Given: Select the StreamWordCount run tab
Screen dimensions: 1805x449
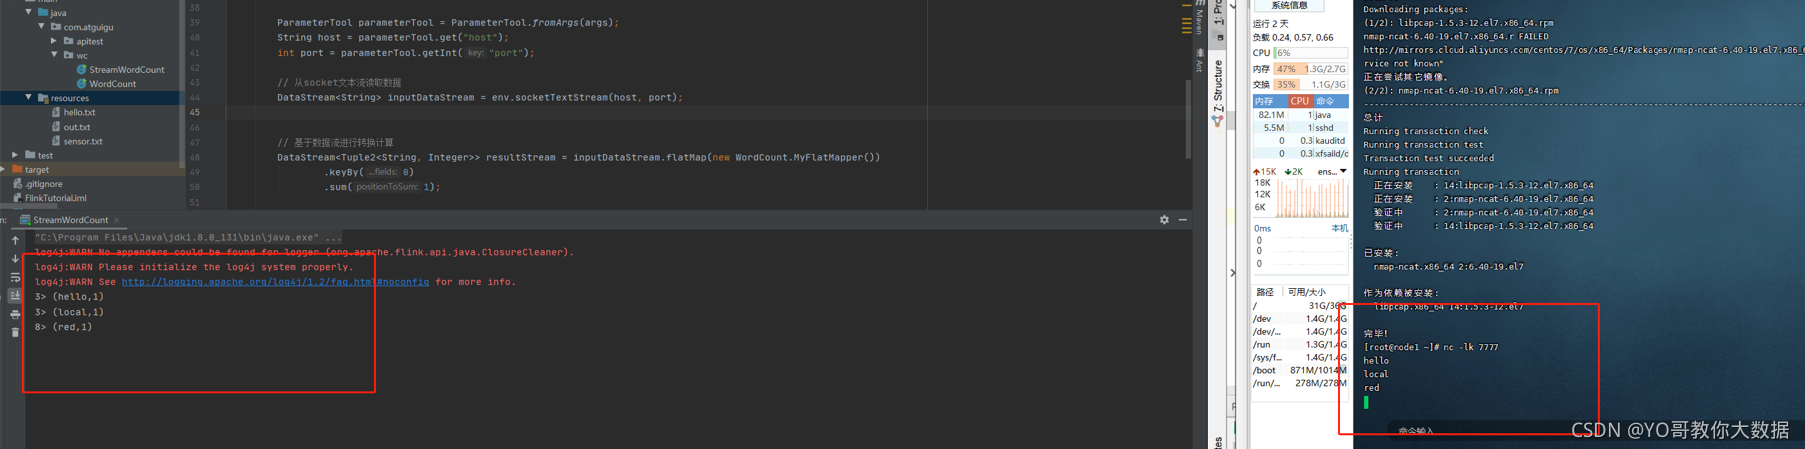Looking at the screenshot, I should coord(70,220).
